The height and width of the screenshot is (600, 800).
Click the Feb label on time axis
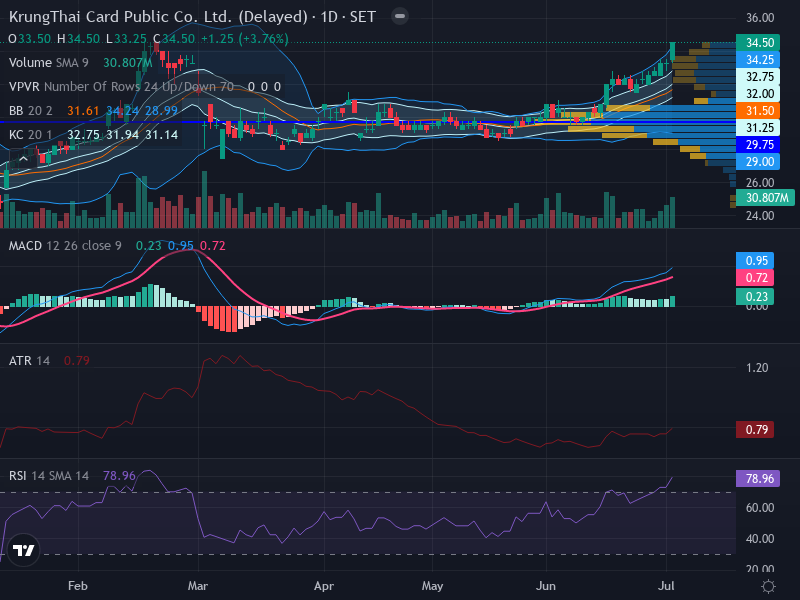tap(78, 586)
